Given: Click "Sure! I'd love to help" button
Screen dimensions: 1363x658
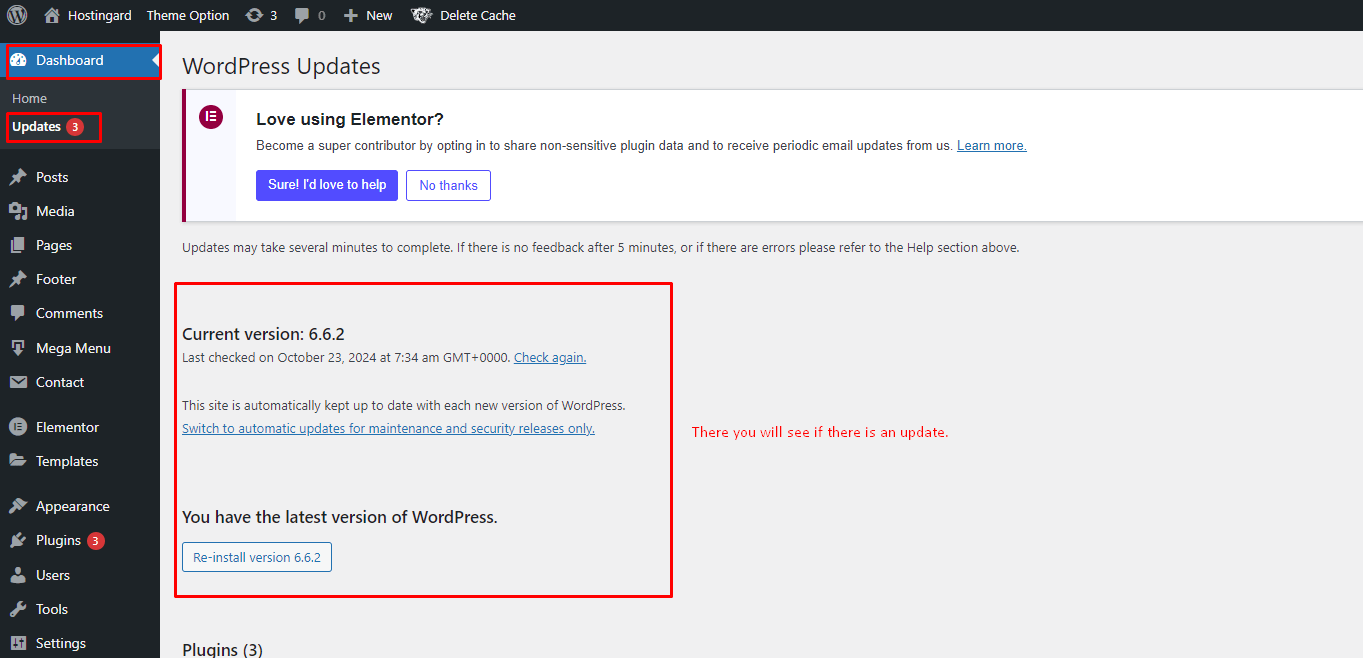Looking at the screenshot, I should (x=327, y=185).
